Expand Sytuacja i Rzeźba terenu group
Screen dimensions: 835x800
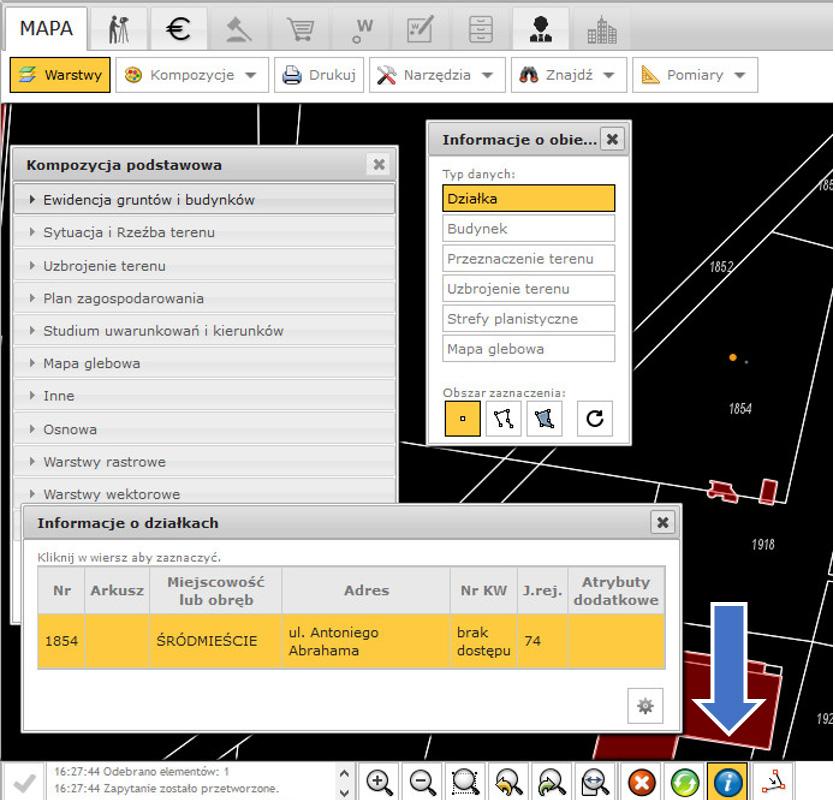204,232
